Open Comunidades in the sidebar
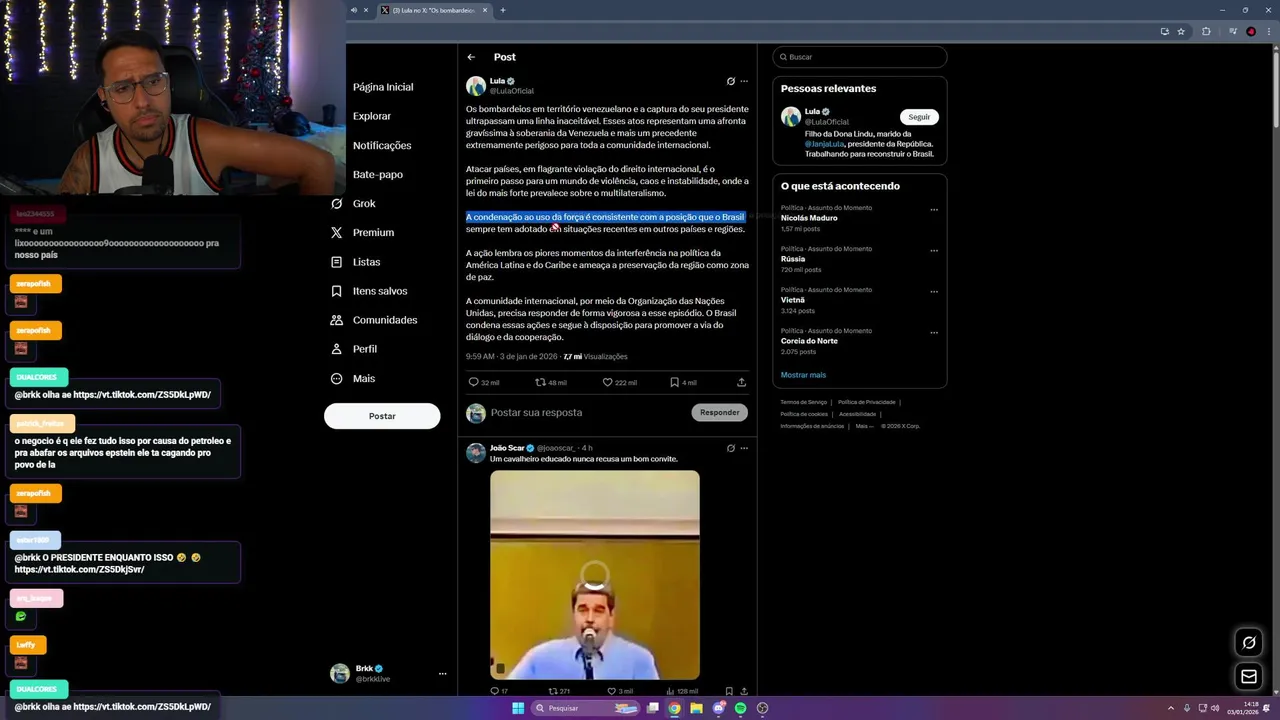Image resolution: width=1280 pixels, height=720 pixels. (374, 320)
